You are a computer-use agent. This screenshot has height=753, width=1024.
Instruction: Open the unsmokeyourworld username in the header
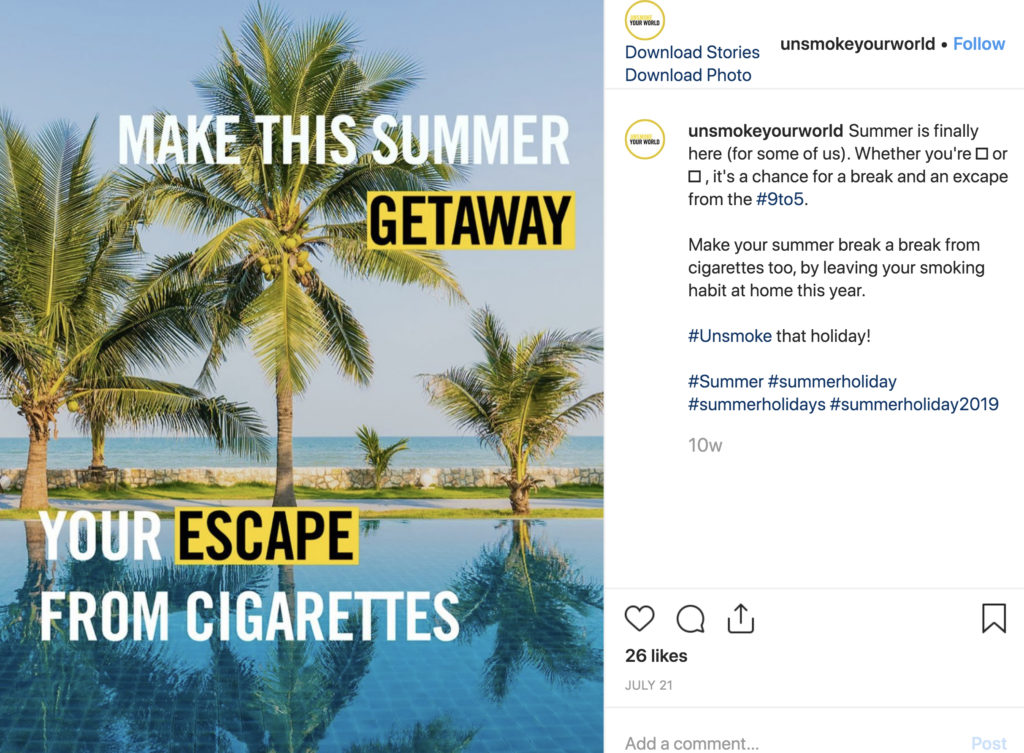(x=857, y=44)
